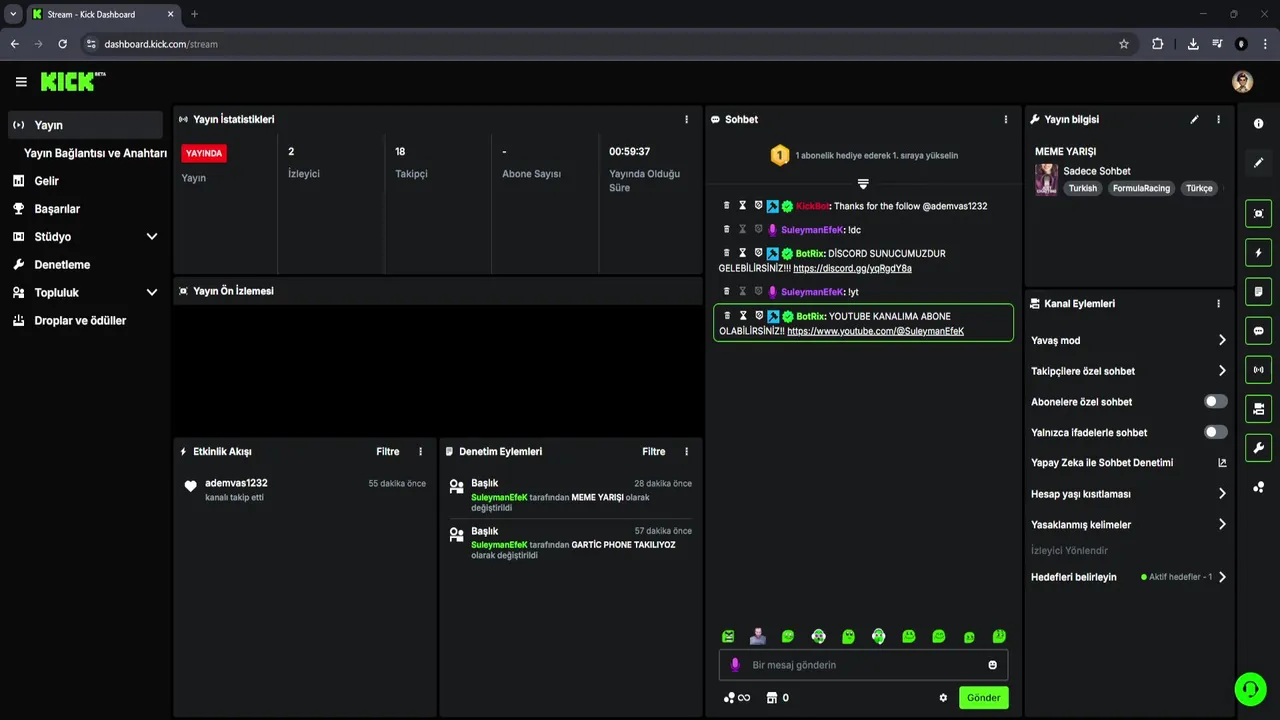Open Hedefleri belirleyin goals arrow
The image size is (1280, 720).
[1221, 577]
